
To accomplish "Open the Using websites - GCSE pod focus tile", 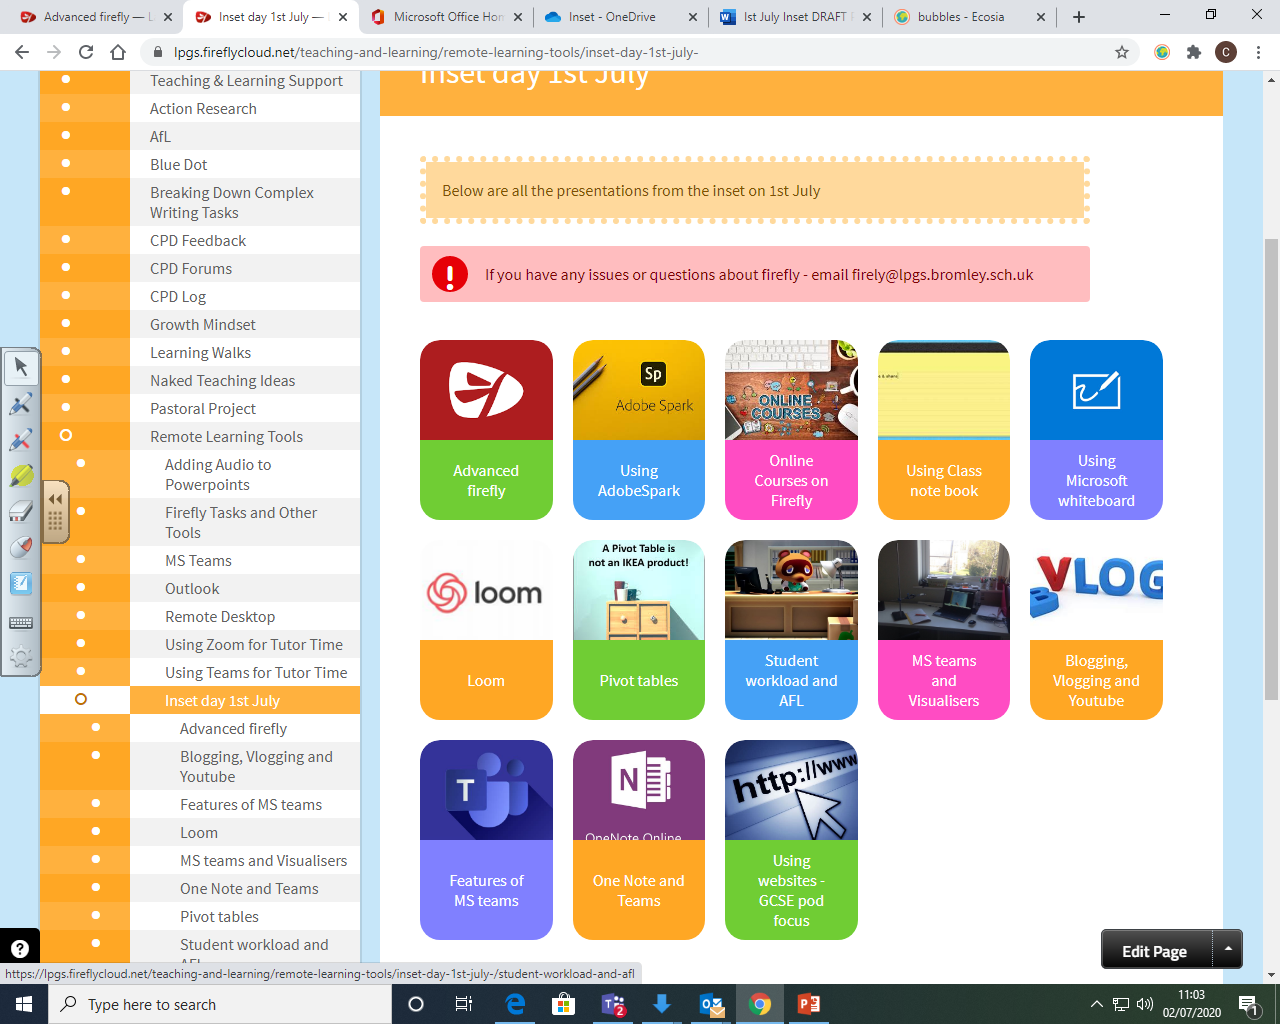I will 791,840.
